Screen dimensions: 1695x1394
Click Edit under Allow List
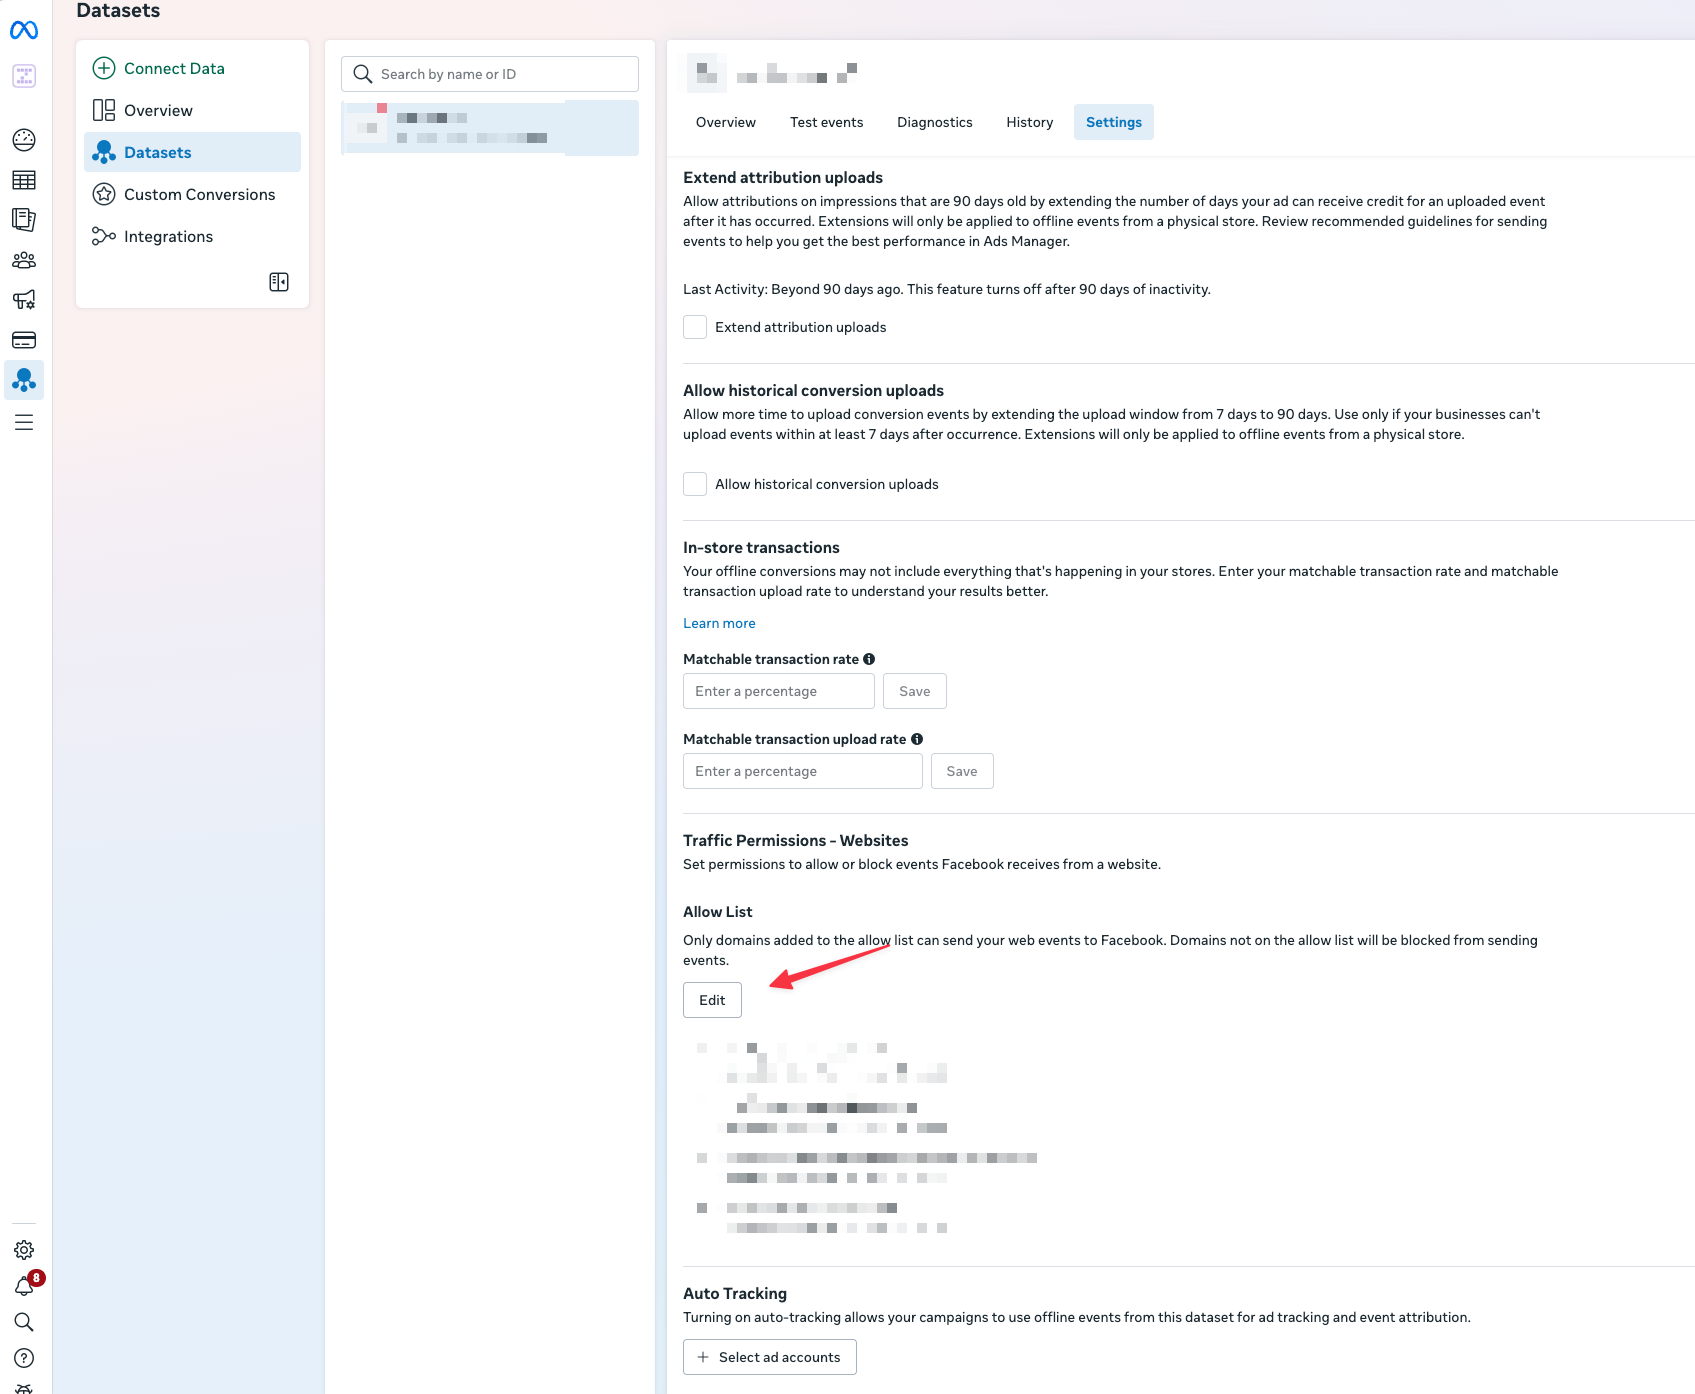(712, 1000)
